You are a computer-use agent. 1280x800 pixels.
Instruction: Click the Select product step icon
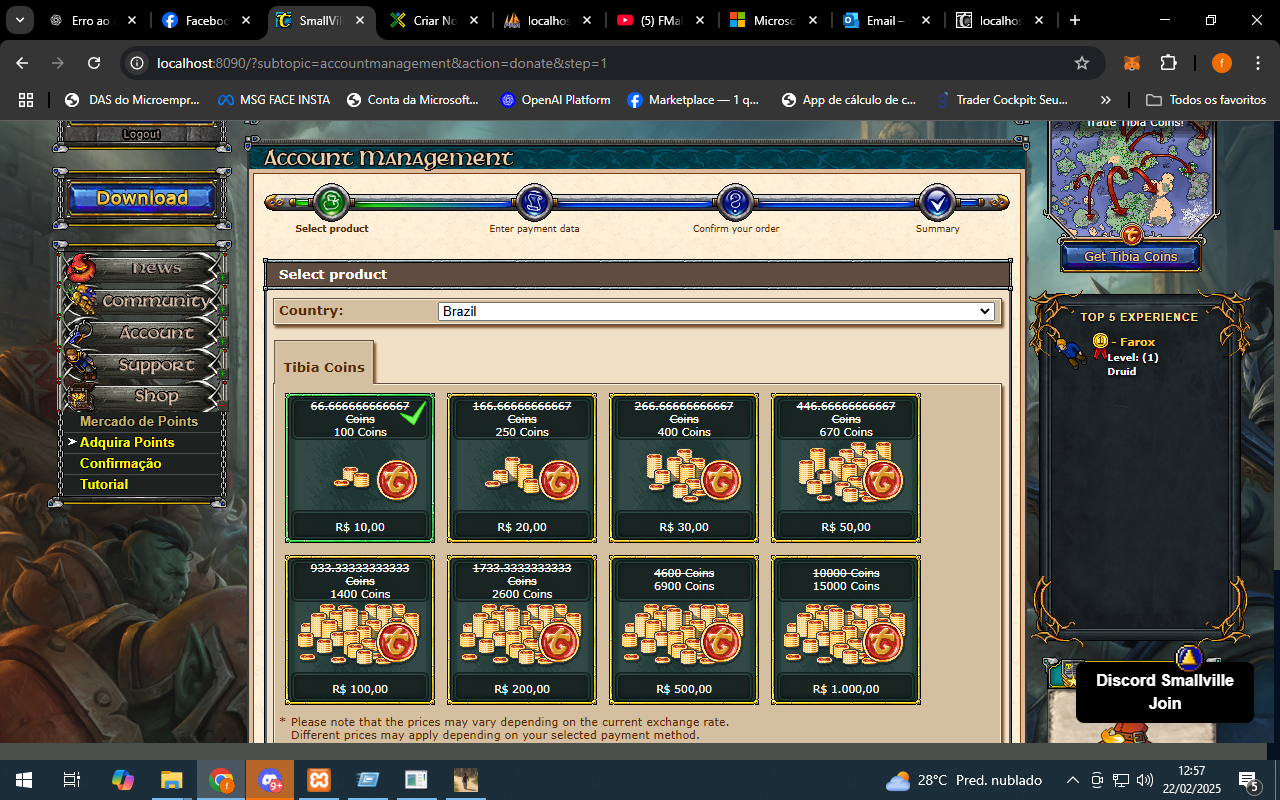coord(332,203)
